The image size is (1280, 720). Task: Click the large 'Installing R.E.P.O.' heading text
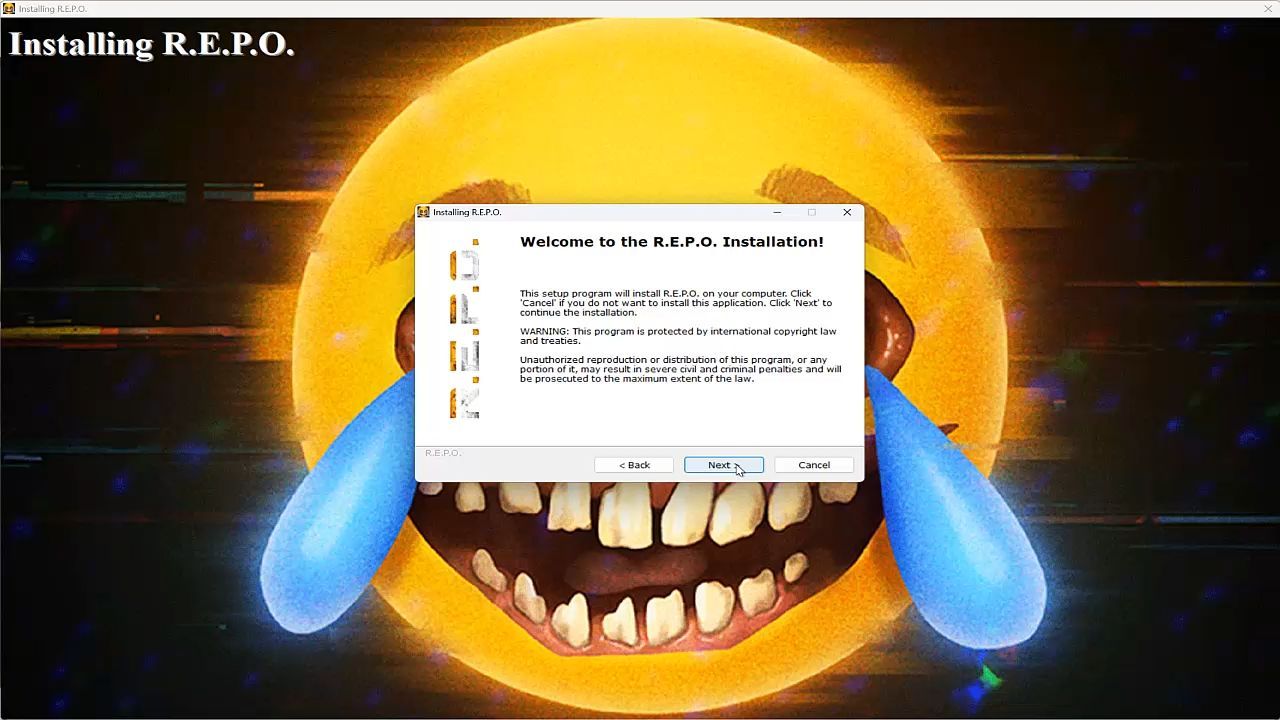[x=152, y=44]
